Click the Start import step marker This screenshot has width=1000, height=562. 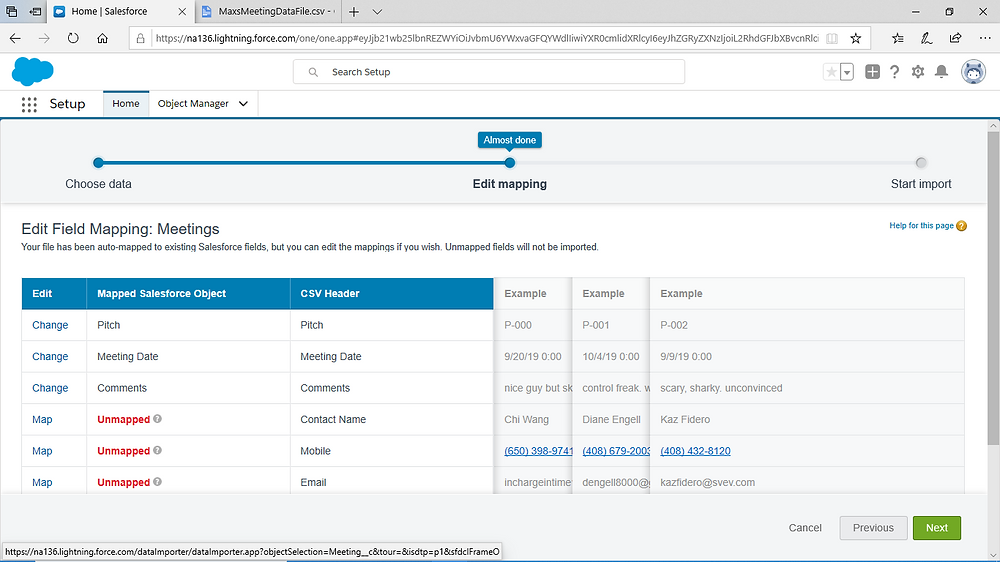point(920,163)
